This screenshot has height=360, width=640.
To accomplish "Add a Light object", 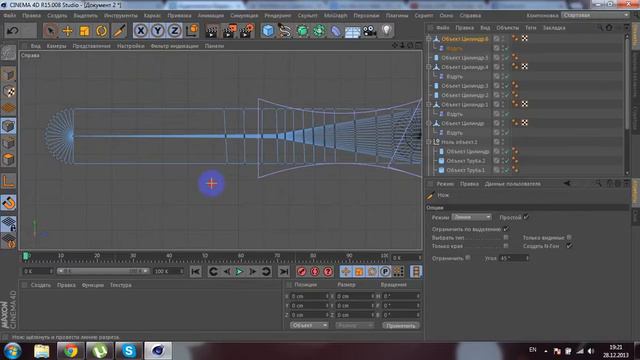I will click(387, 31).
